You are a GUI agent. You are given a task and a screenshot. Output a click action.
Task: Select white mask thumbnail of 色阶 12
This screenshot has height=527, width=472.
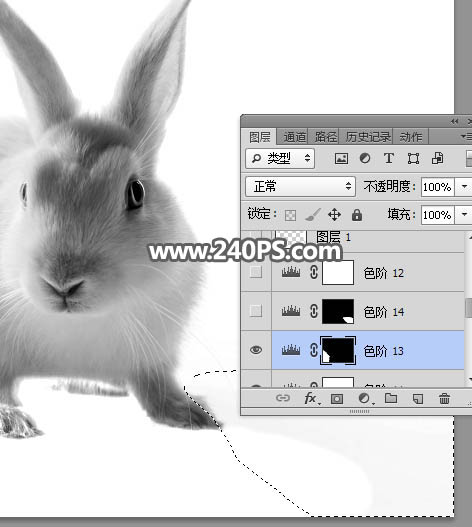pos(338,272)
